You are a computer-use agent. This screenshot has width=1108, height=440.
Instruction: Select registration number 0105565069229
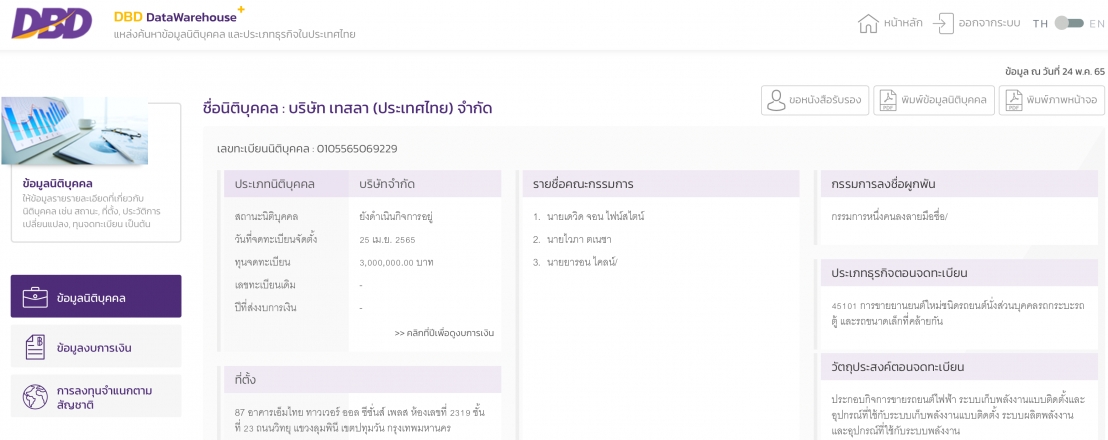pos(357,149)
